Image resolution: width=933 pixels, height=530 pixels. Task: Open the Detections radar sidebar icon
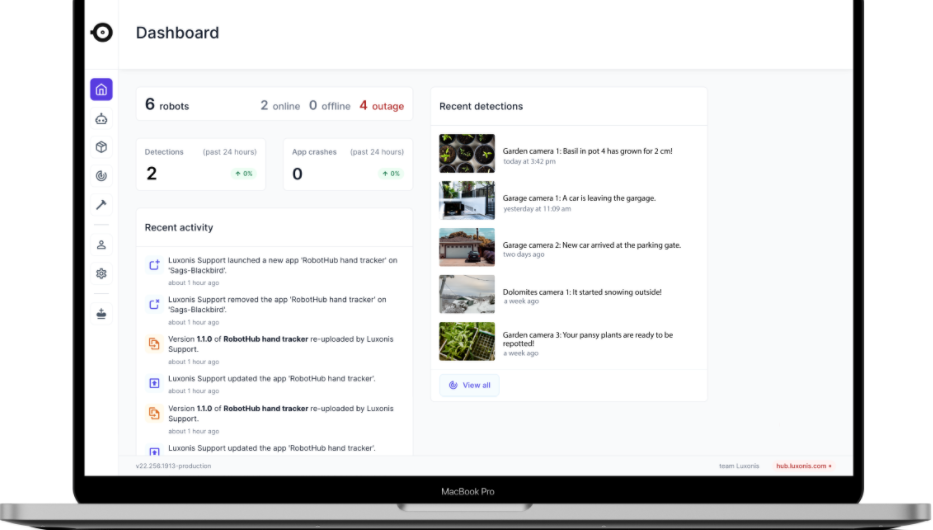pos(101,176)
